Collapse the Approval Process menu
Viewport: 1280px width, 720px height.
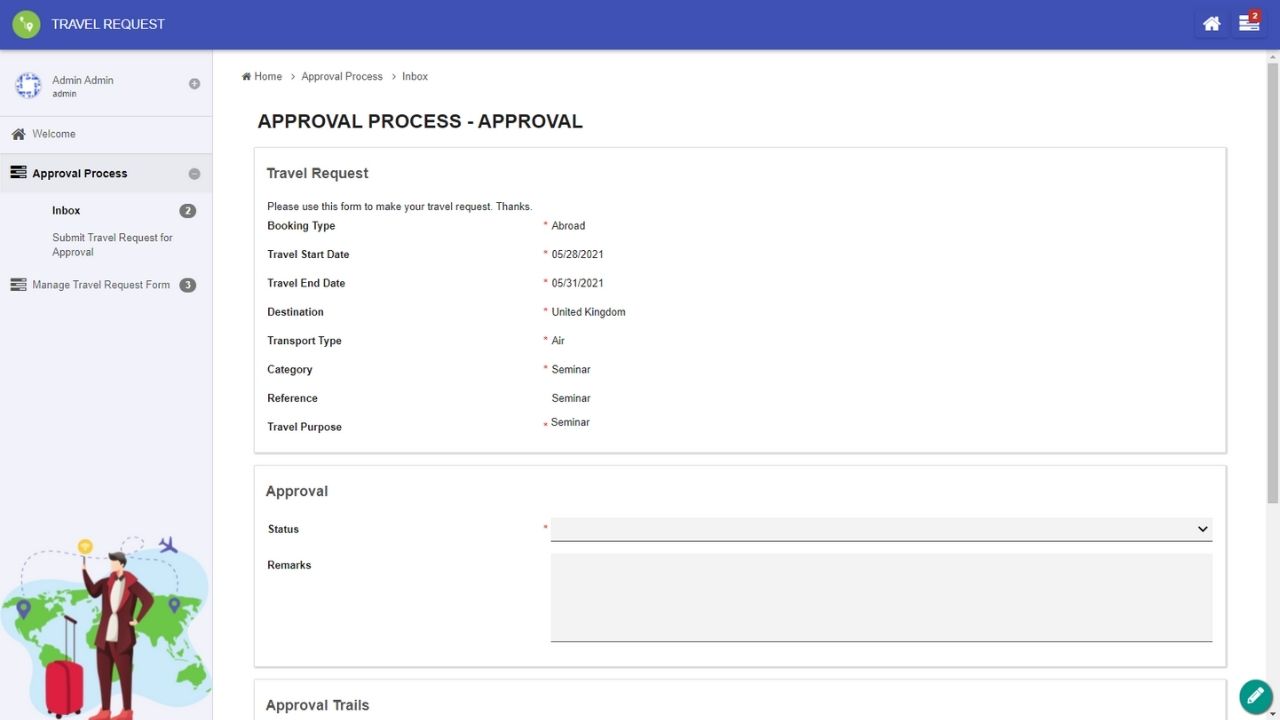pos(194,174)
